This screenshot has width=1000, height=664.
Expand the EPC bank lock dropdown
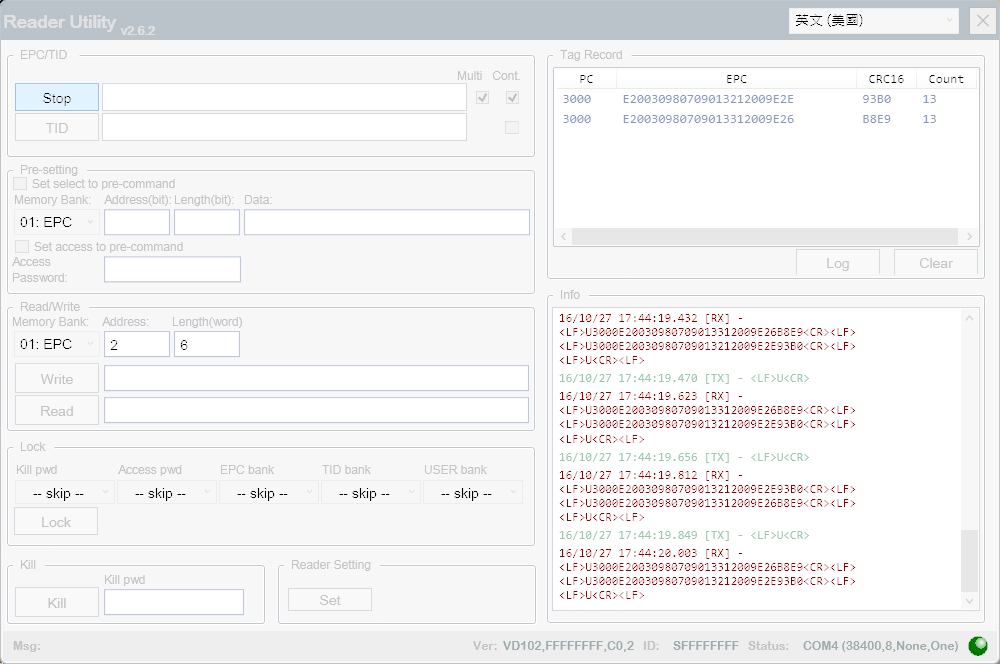(x=268, y=493)
